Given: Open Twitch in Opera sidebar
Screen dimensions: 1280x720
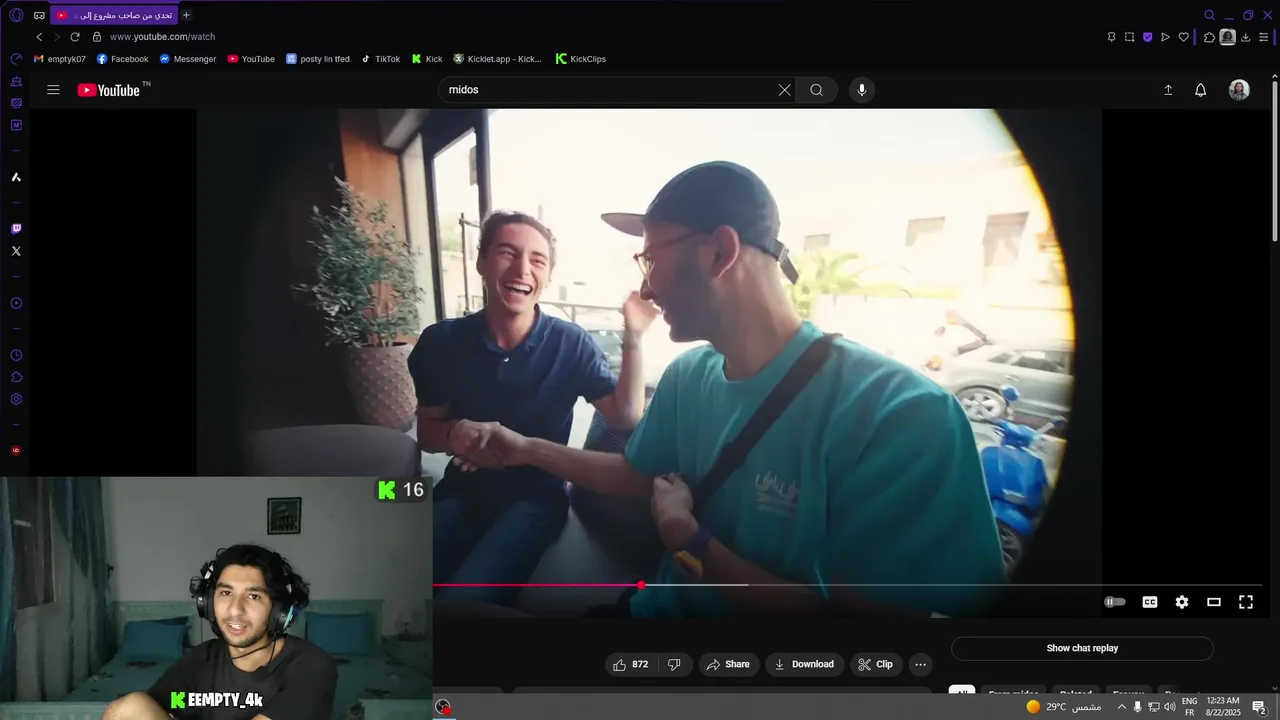Looking at the screenshot, I should pos(16,229).
